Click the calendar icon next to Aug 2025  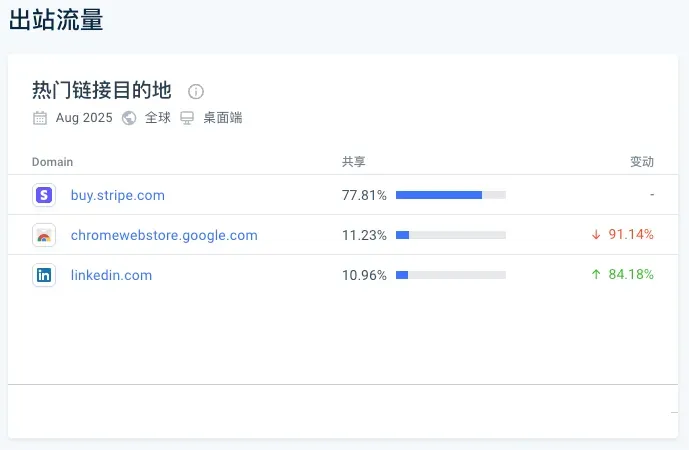click(40, 118)
